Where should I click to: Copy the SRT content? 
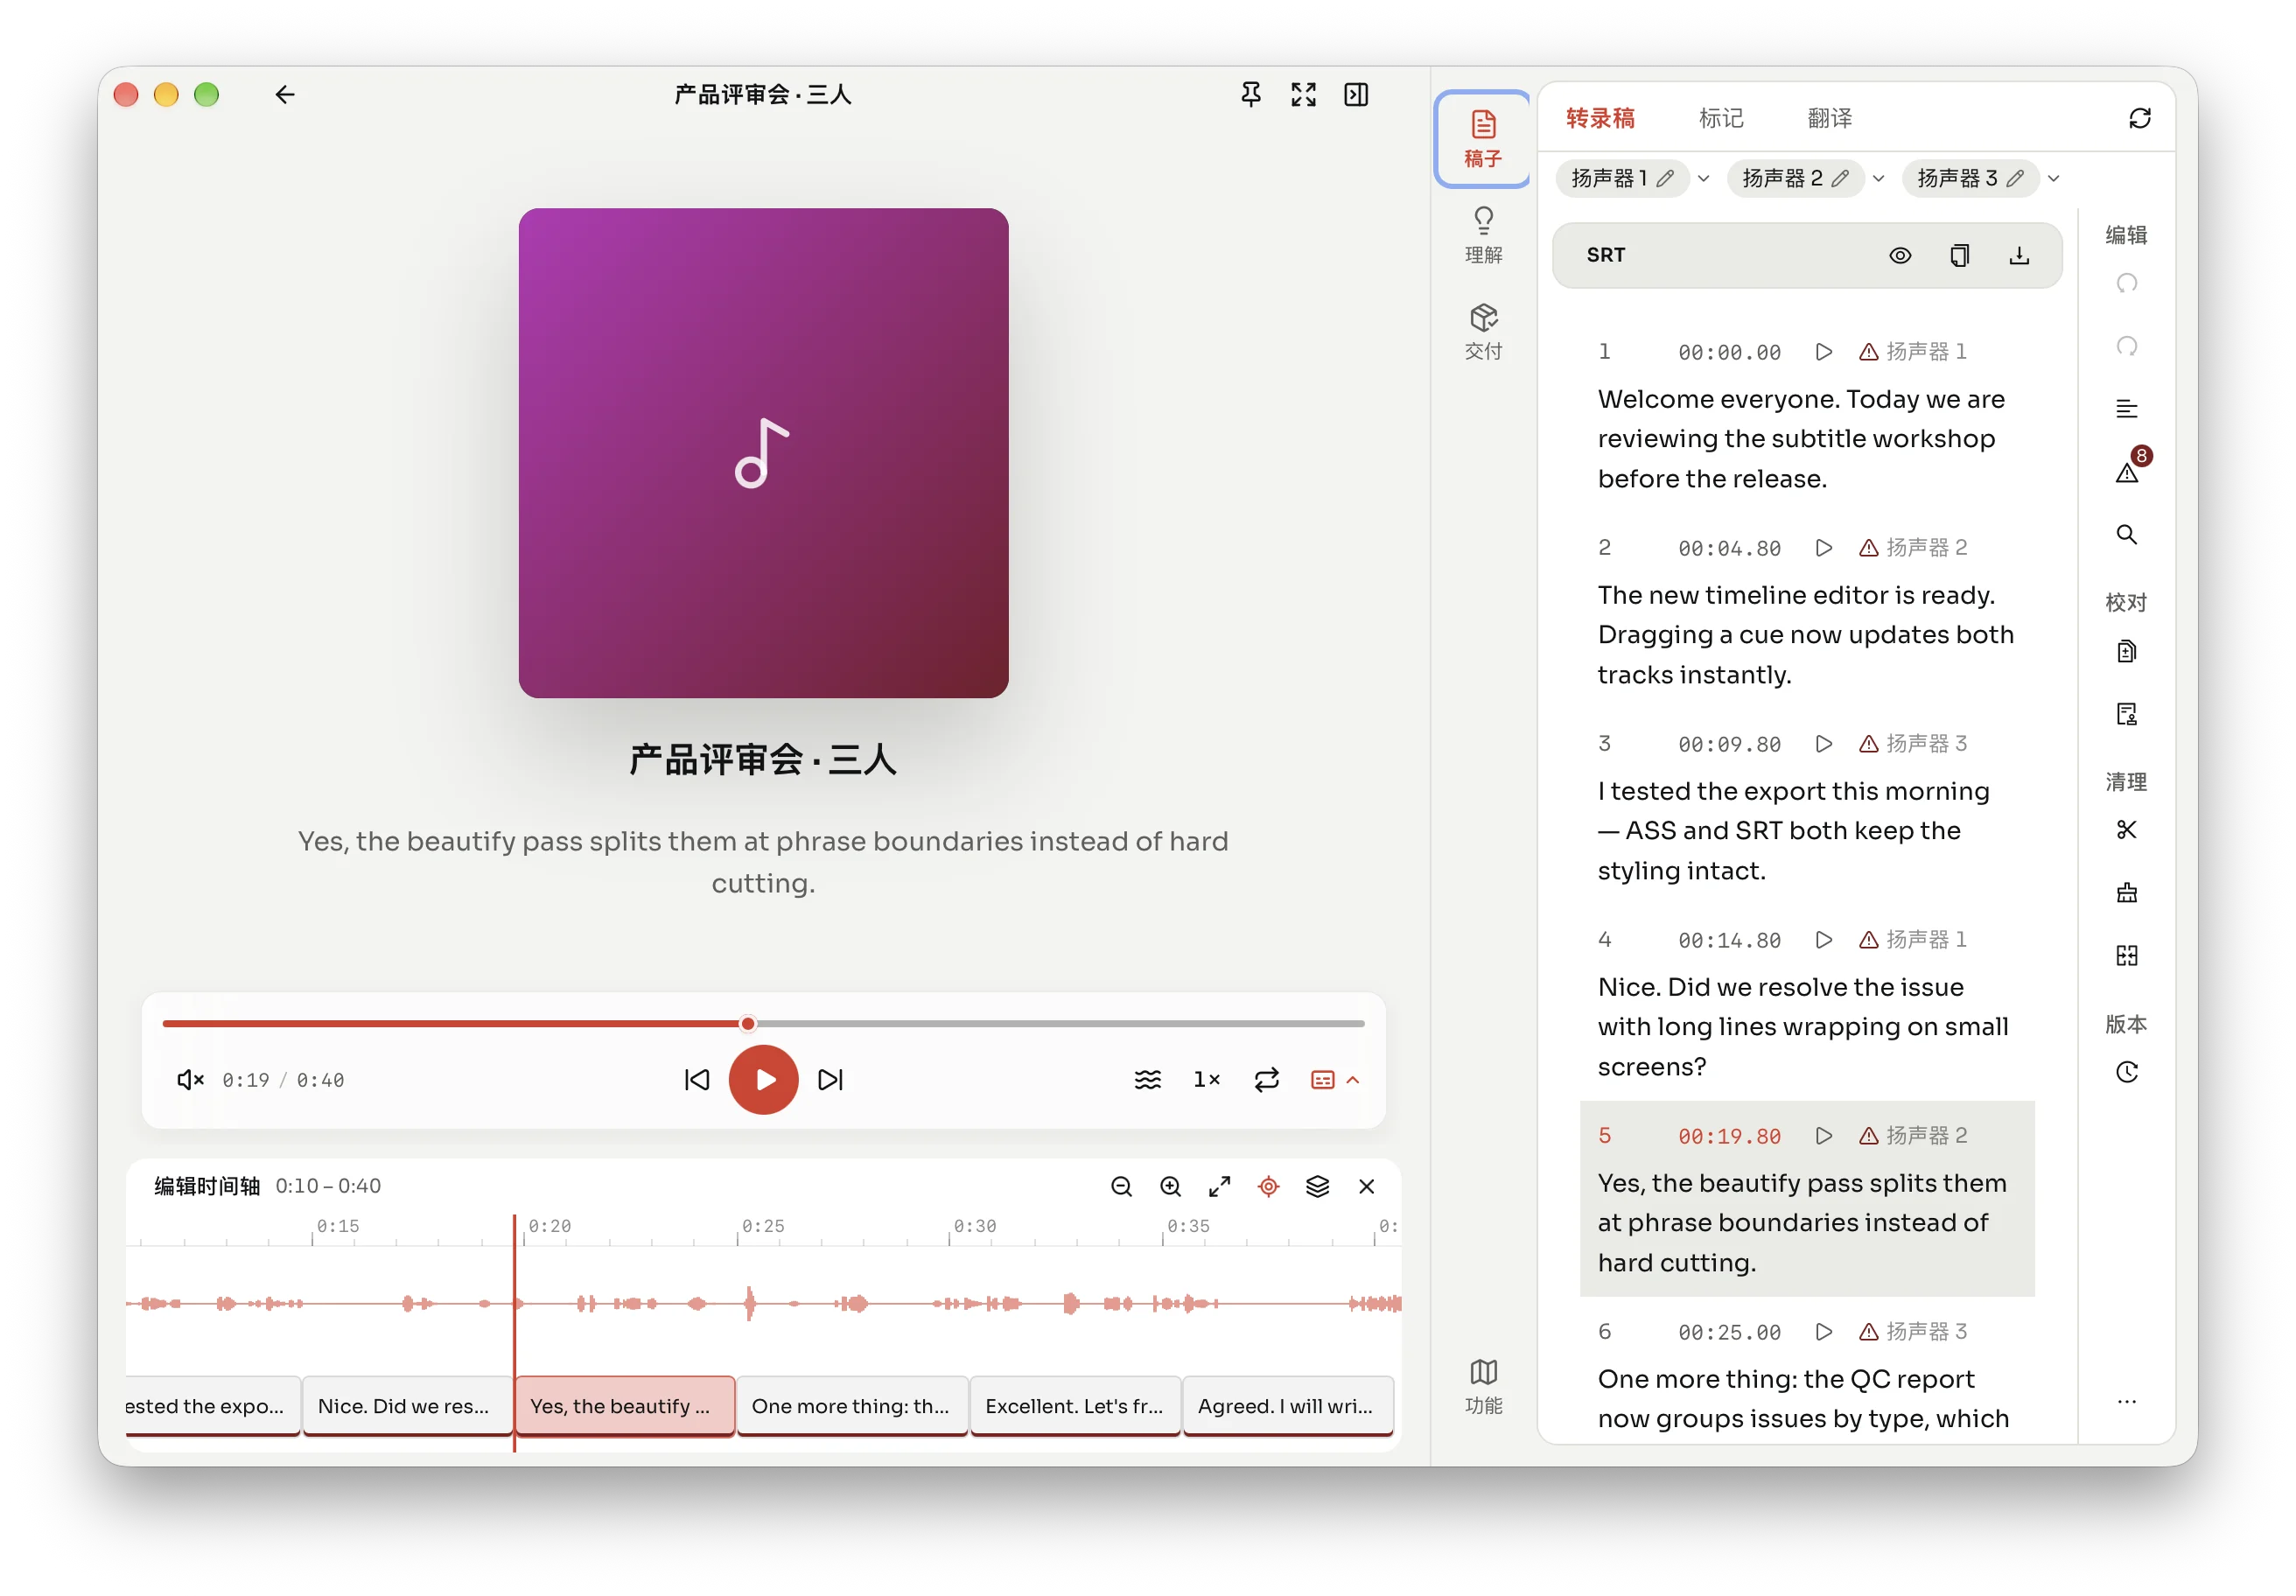coord(1959,256)
